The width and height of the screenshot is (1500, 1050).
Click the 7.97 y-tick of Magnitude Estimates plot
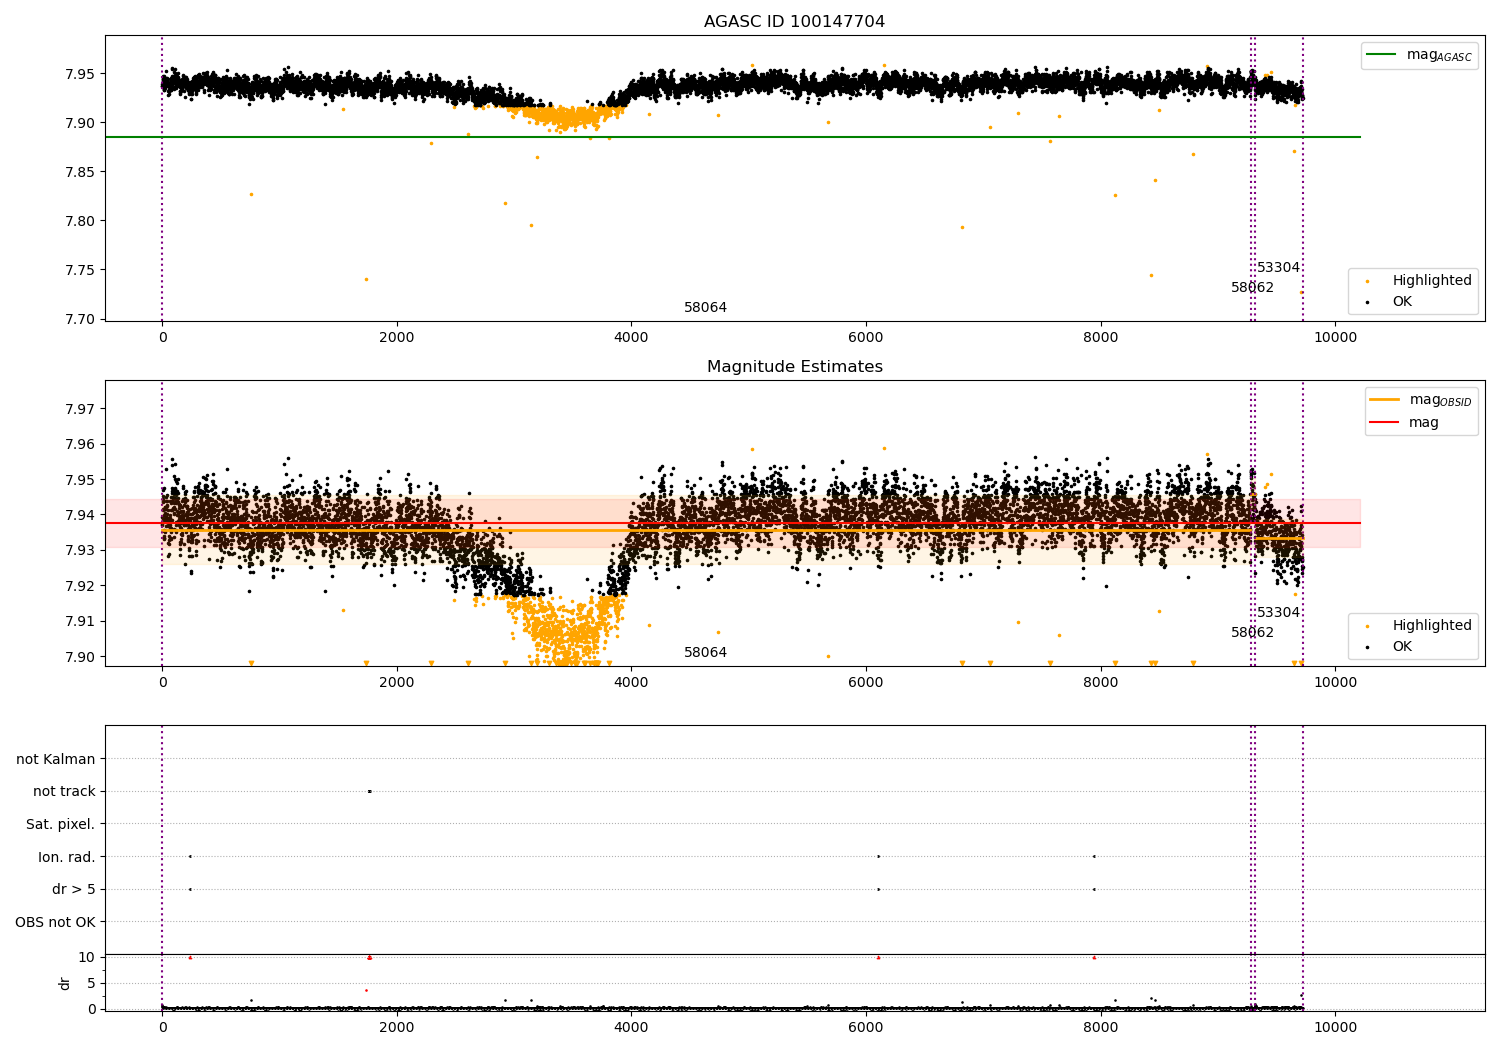pos(80,409)
